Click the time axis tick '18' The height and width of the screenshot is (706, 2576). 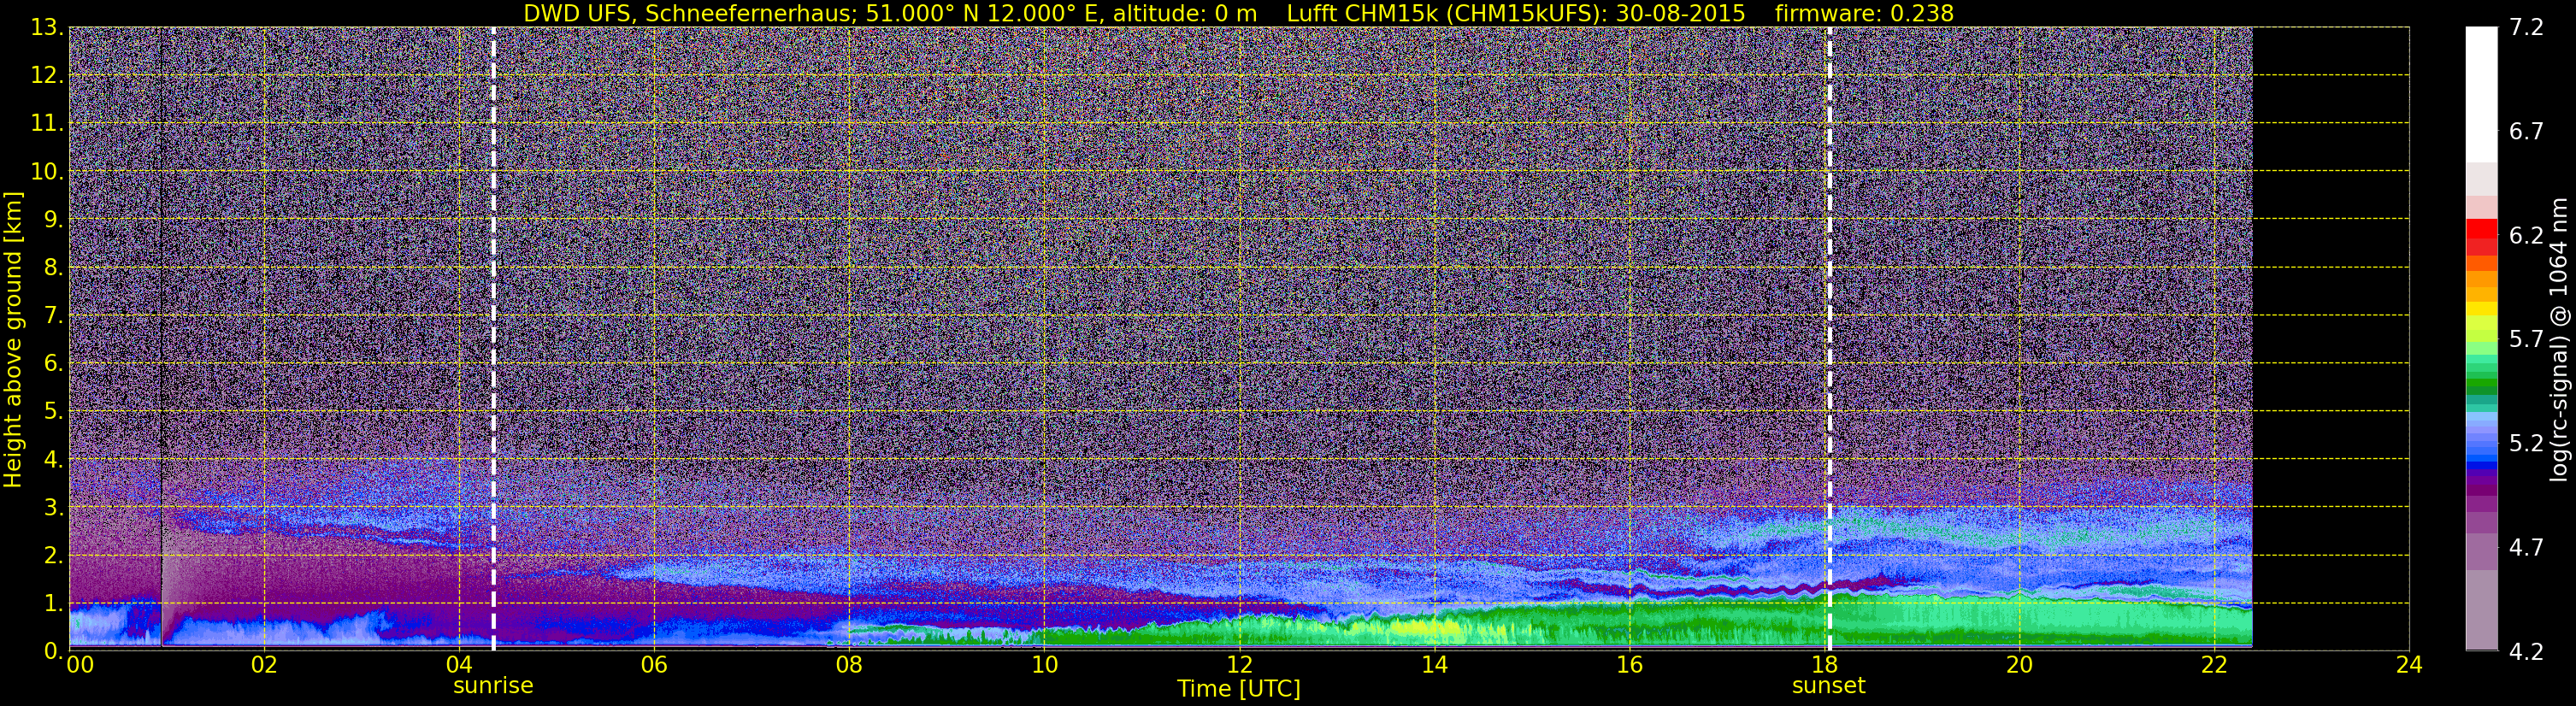coord(1824,666)
